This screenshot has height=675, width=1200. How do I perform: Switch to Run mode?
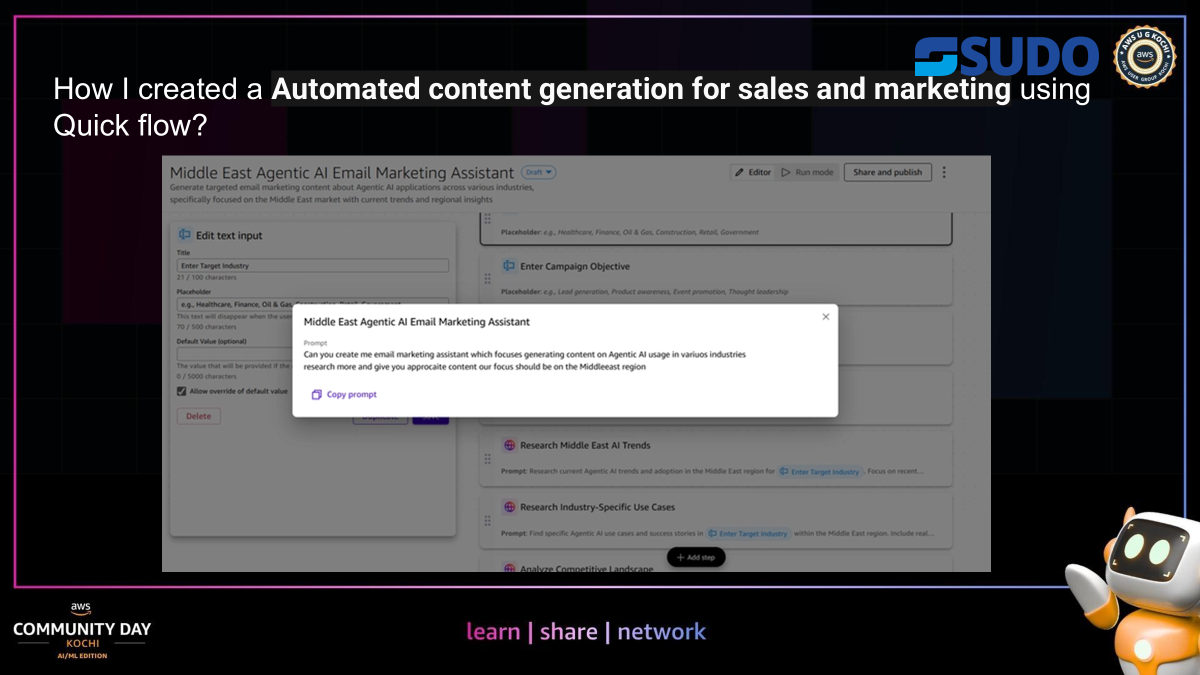(807, 172)
